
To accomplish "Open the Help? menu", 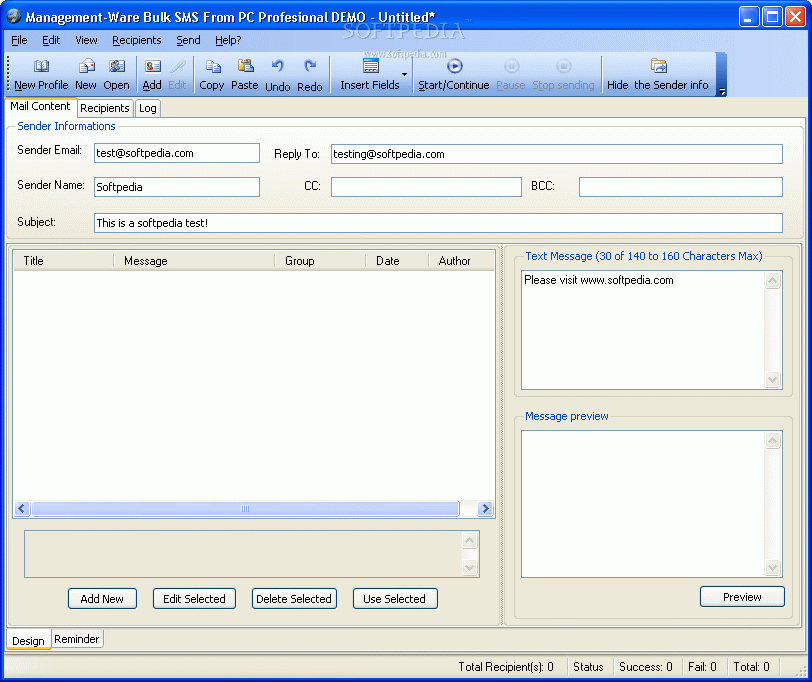I will [228, 40].
